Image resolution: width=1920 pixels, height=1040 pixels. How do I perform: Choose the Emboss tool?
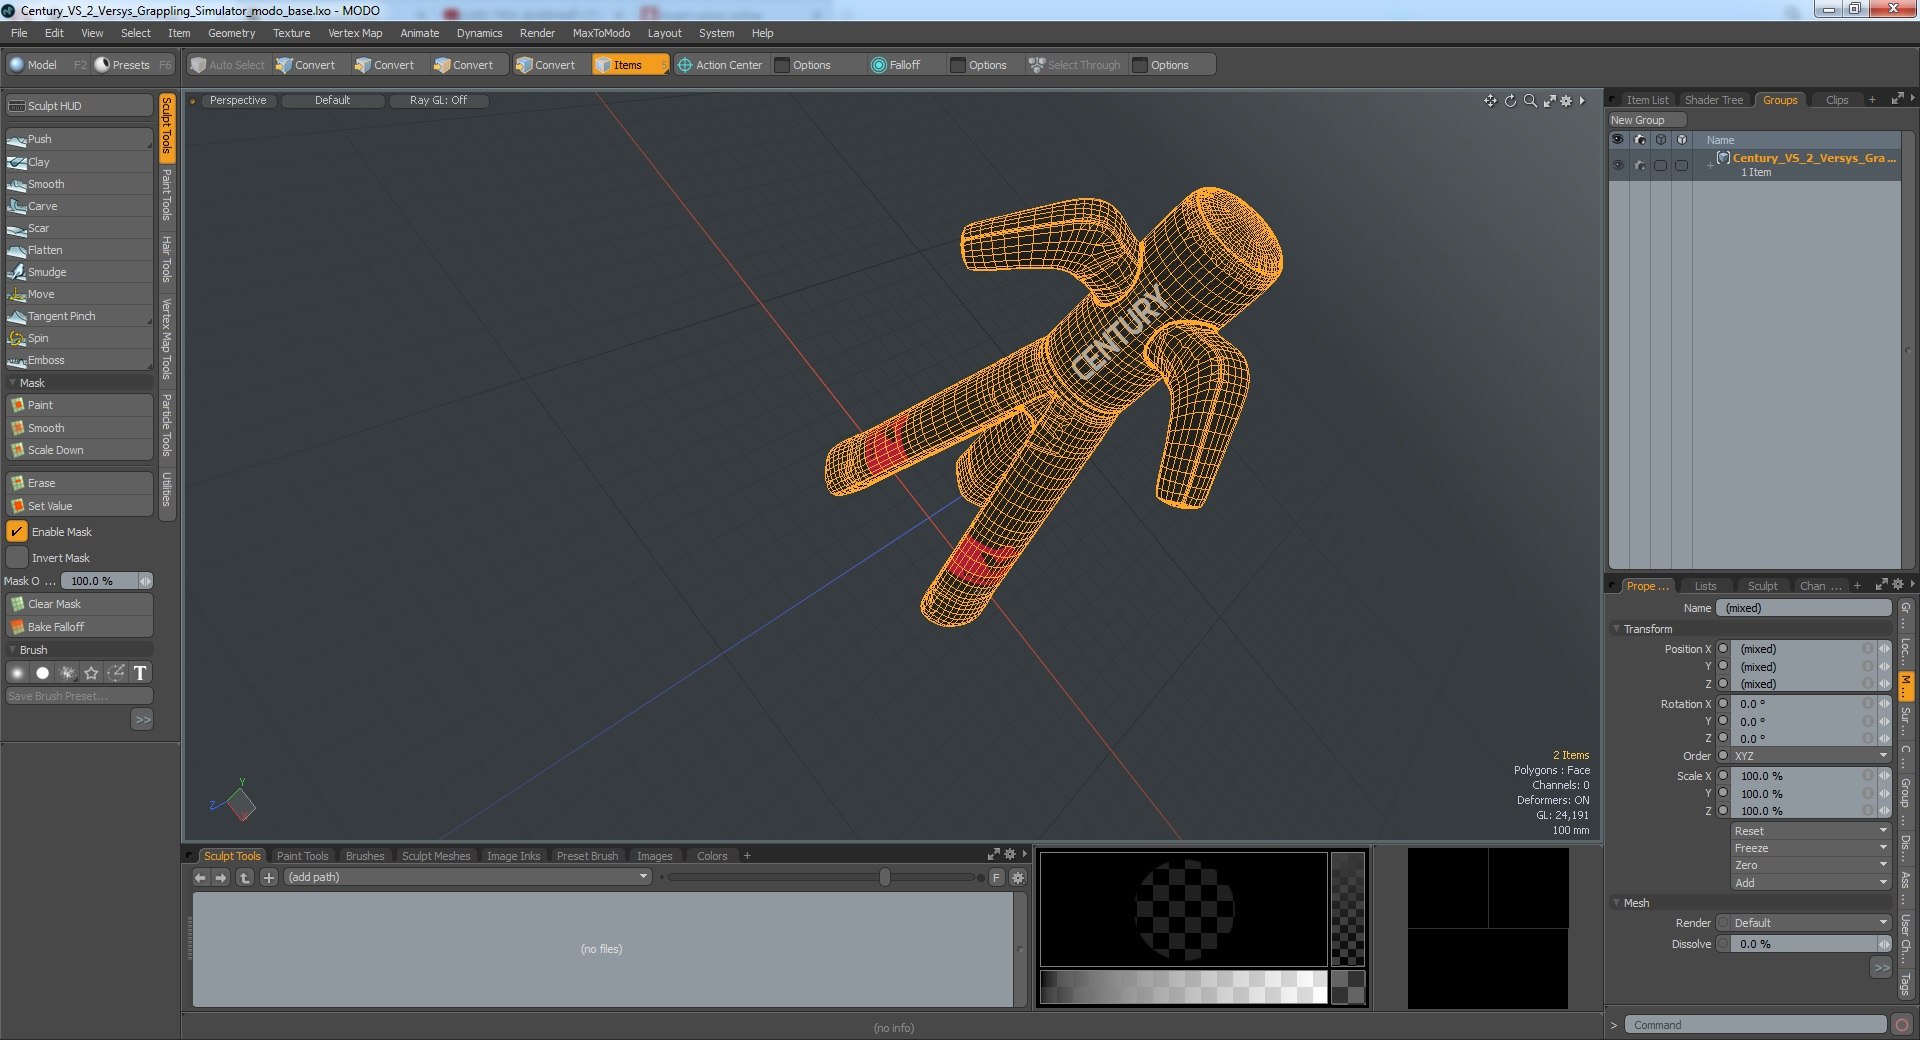[x=79, y=360]
